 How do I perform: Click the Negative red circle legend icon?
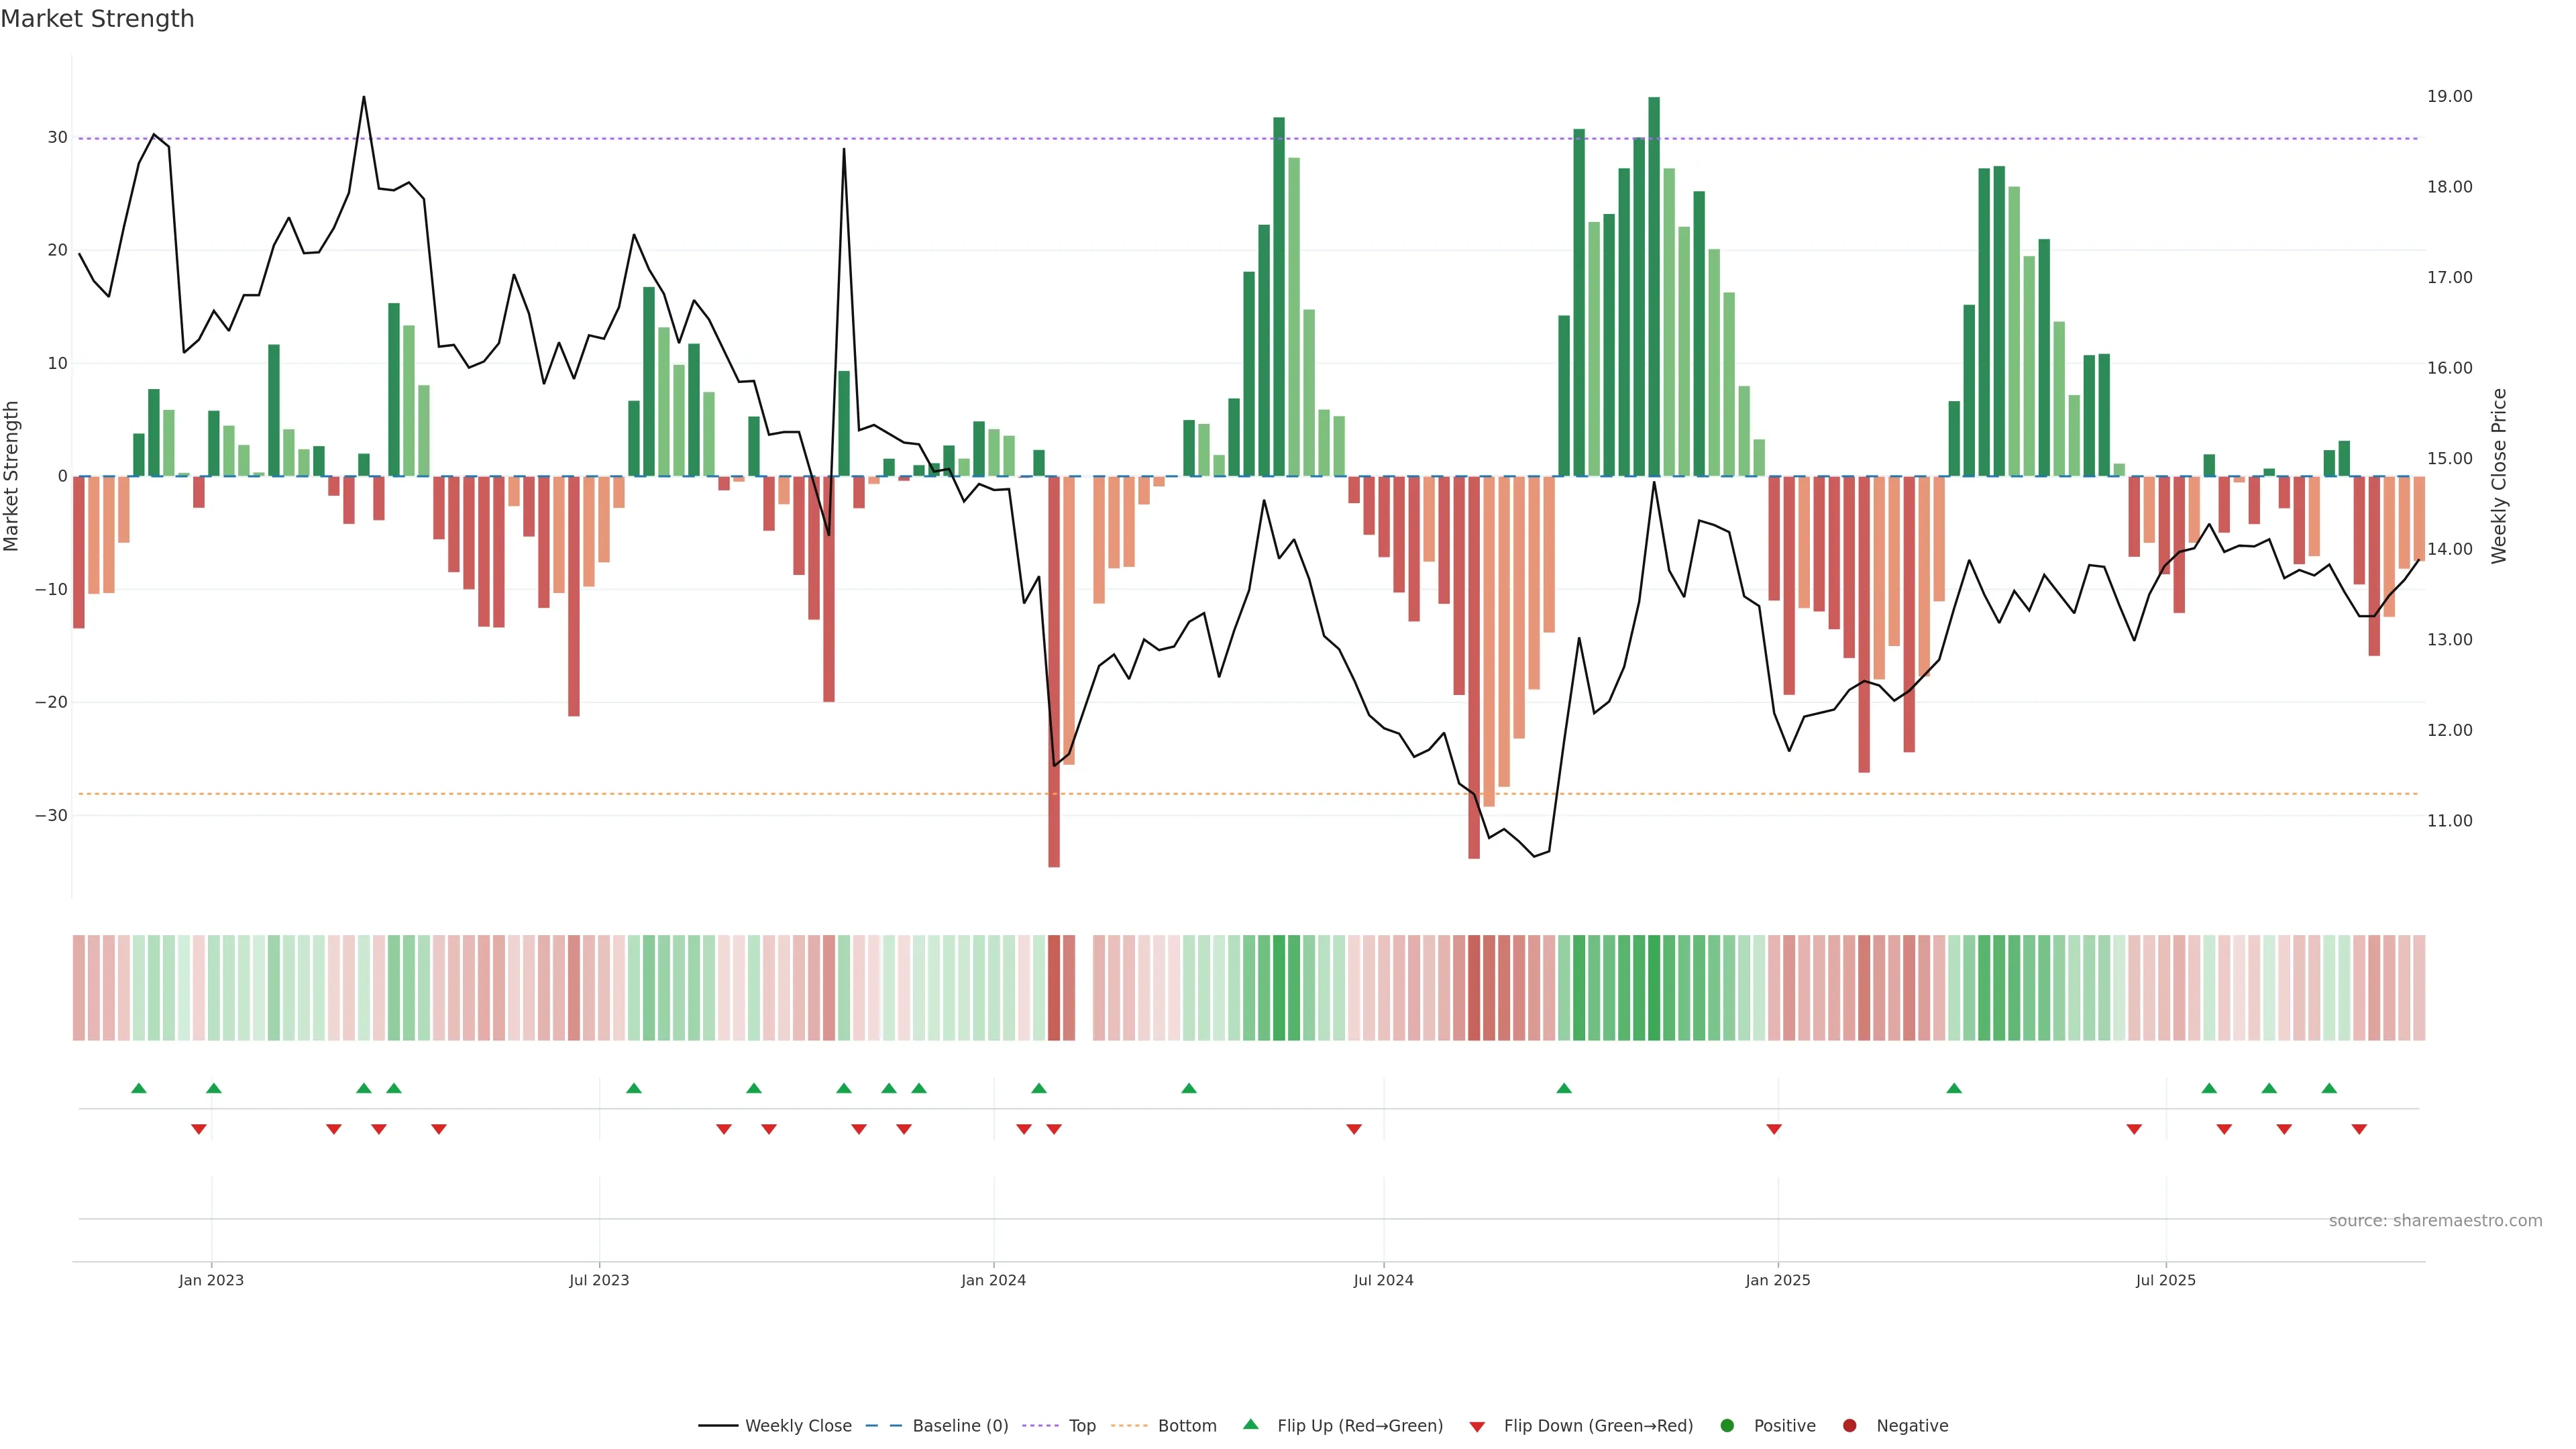[1849, 1425]
